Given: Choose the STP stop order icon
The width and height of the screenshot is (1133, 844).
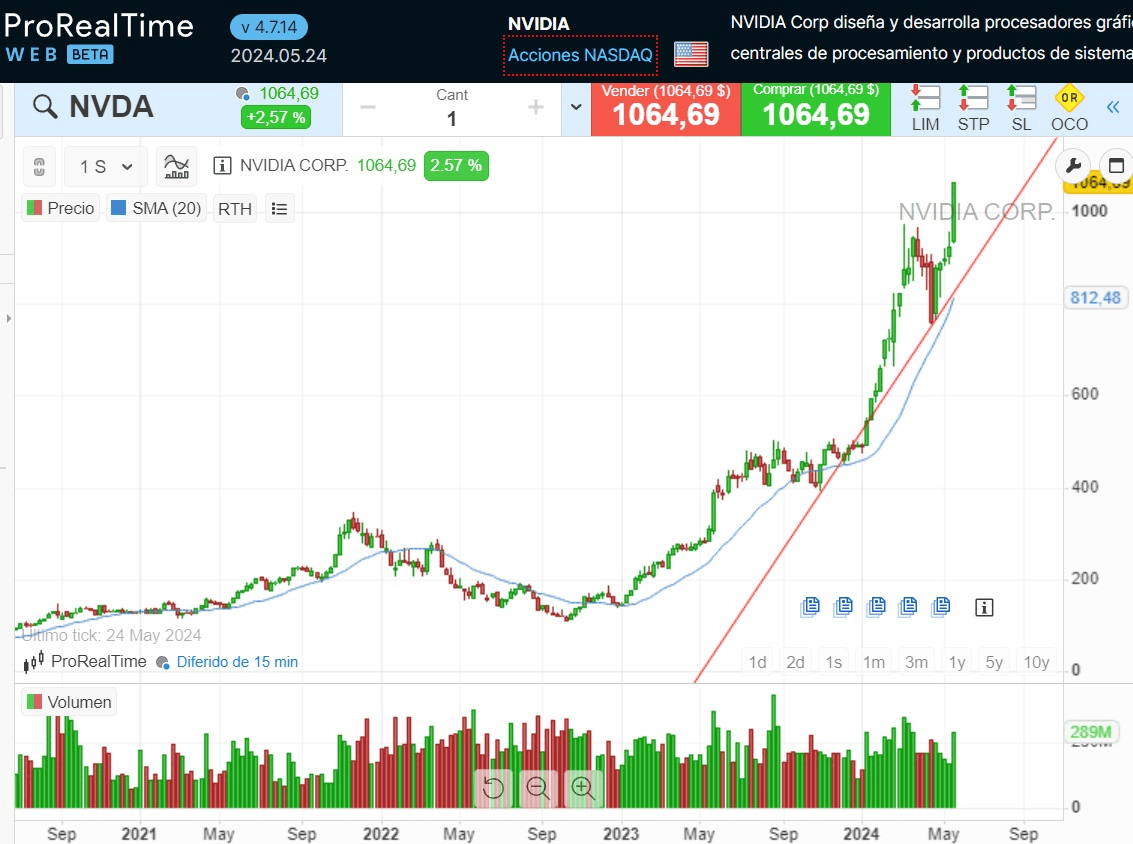Looking at the screenshot, I should point(973,109).
